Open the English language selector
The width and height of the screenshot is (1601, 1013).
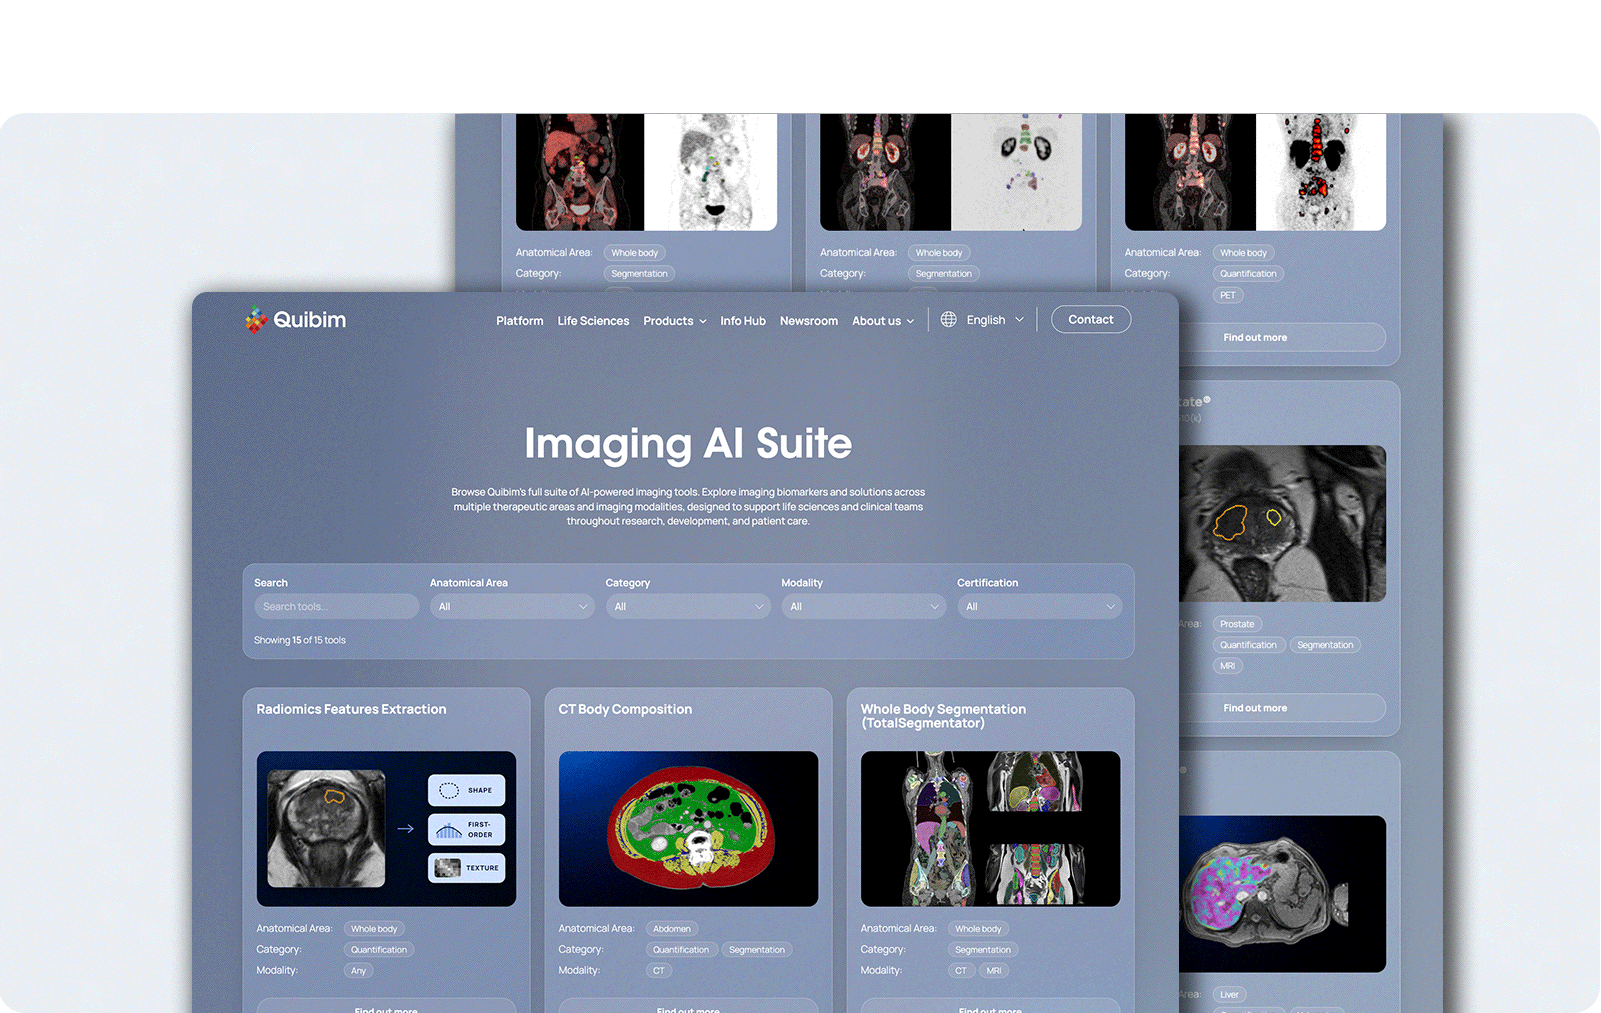[995, 320]
